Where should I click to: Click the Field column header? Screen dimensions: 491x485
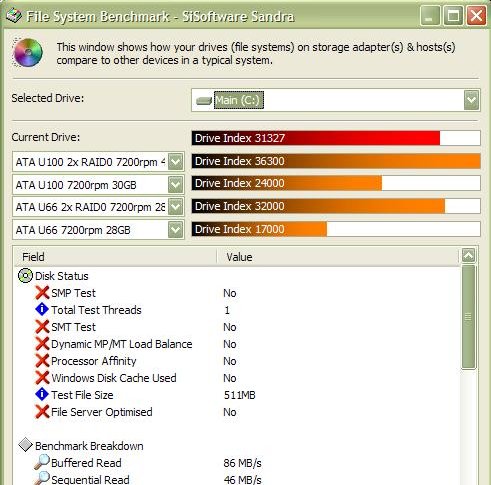(x=116, y=257)
